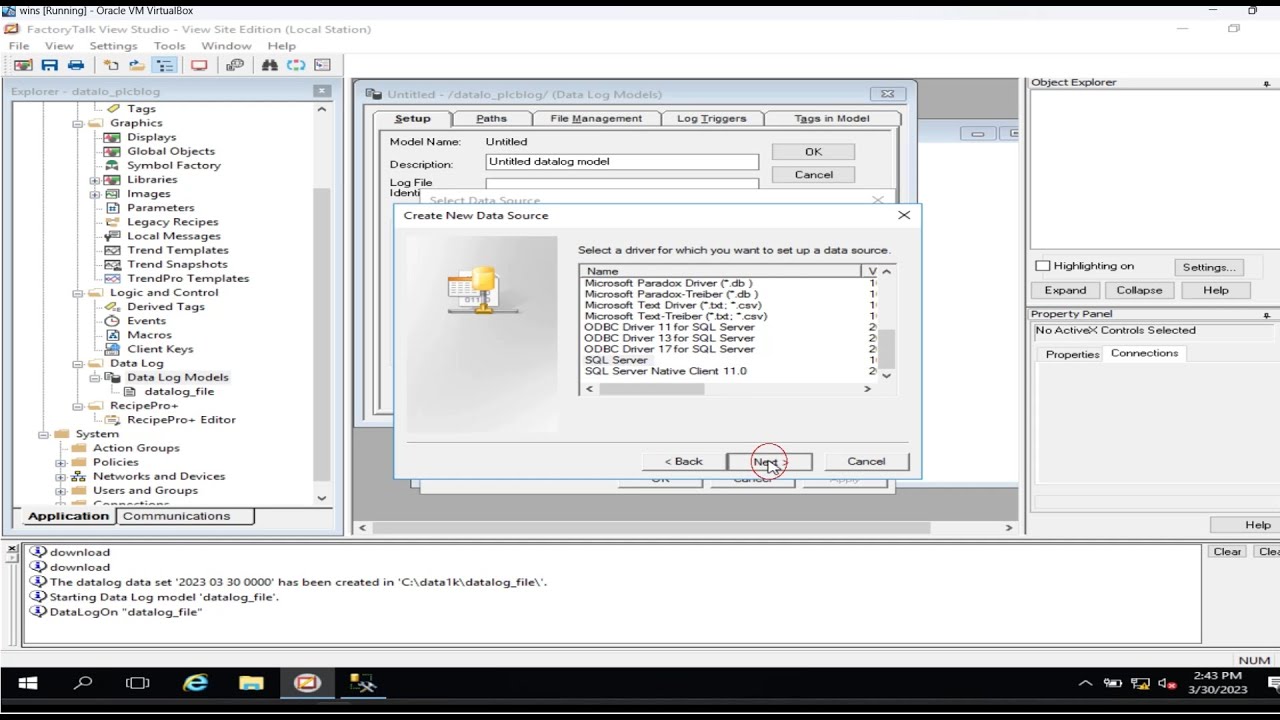1280x720 pixels.
Task: Select SQL Server Native Client 11.0 driver
Action: pos(665,371)
